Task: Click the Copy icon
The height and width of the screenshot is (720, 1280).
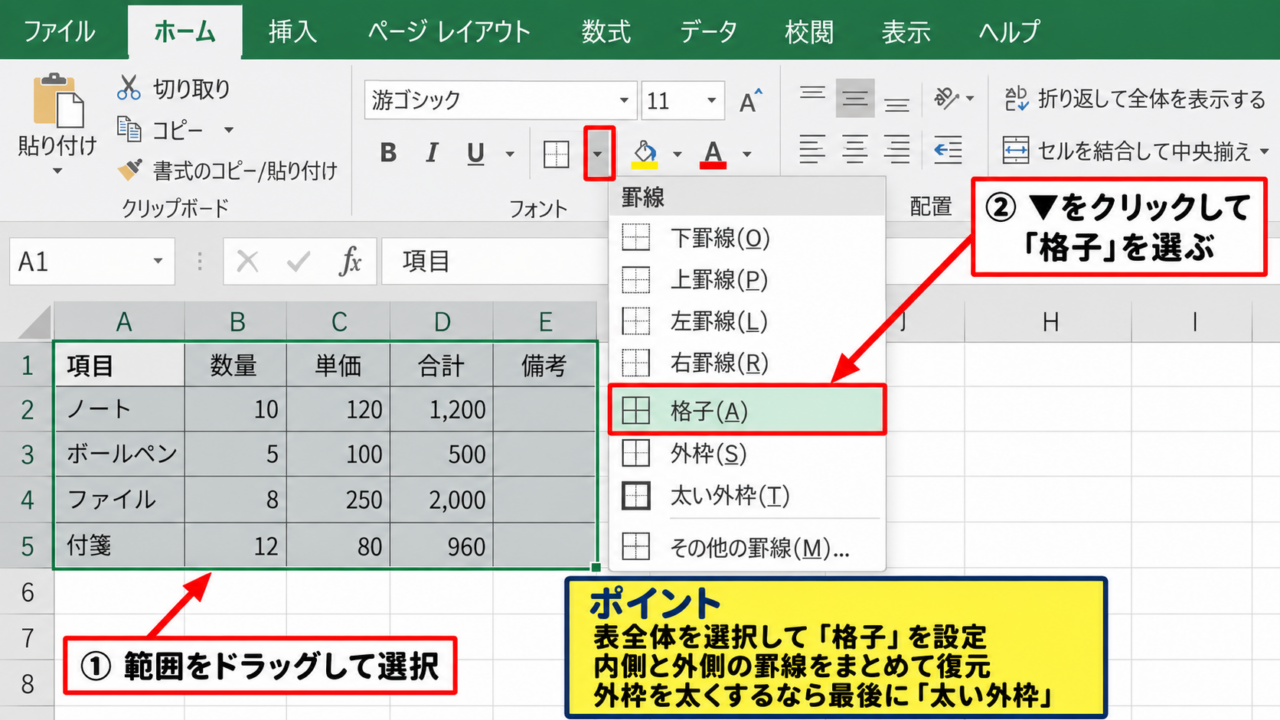Action: click(x=129, y=130)
